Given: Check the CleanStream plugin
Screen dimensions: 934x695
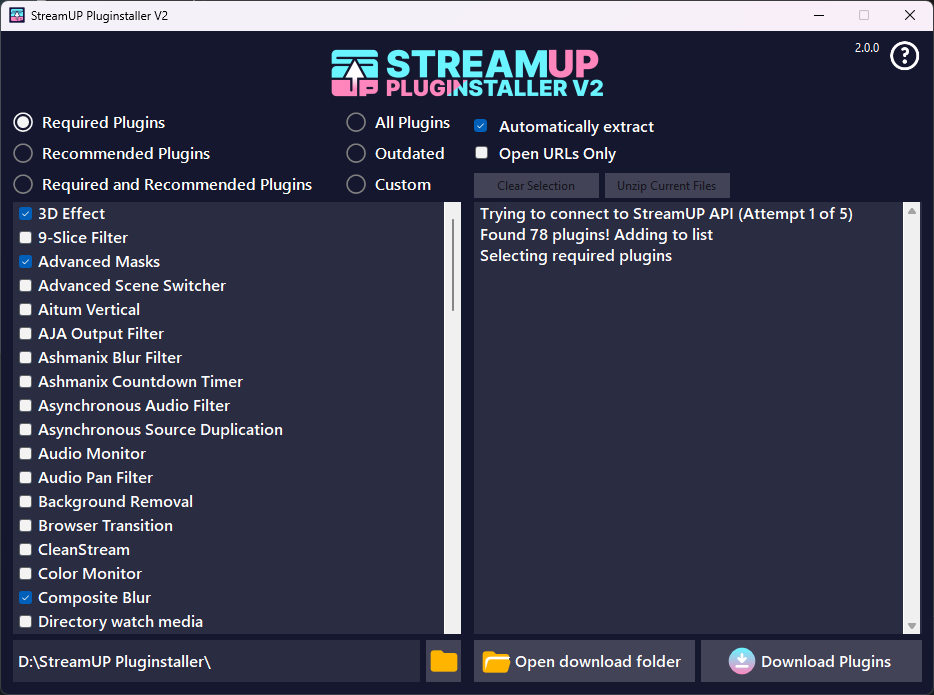Looking at the screenshot, I should 26,549.
